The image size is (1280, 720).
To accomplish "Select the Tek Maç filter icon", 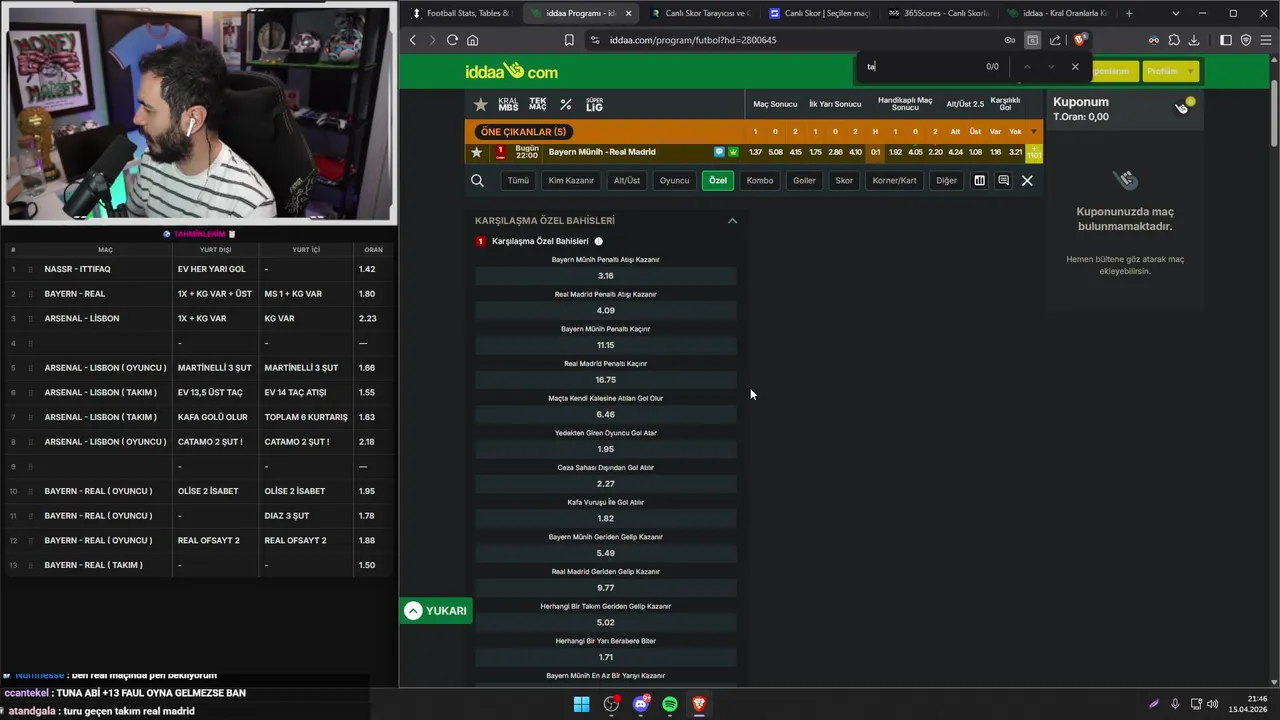I will (538, 104).
